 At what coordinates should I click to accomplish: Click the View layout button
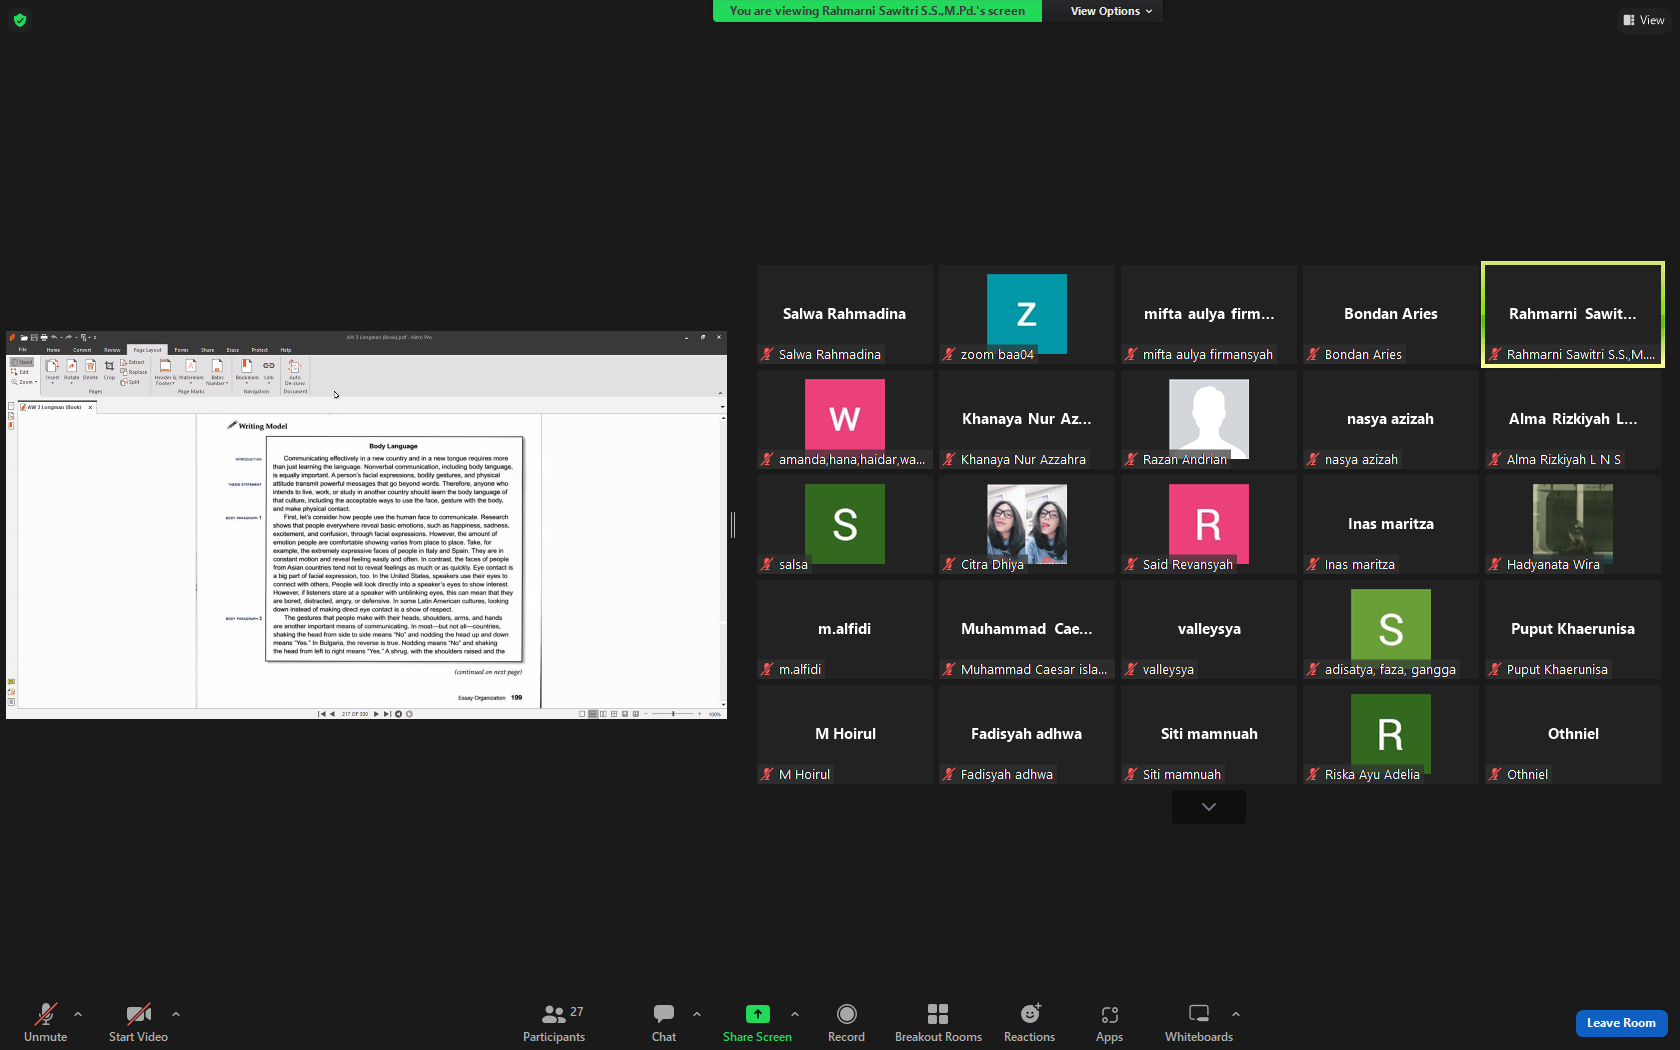pyautogui.click(x=1644, y=20)
